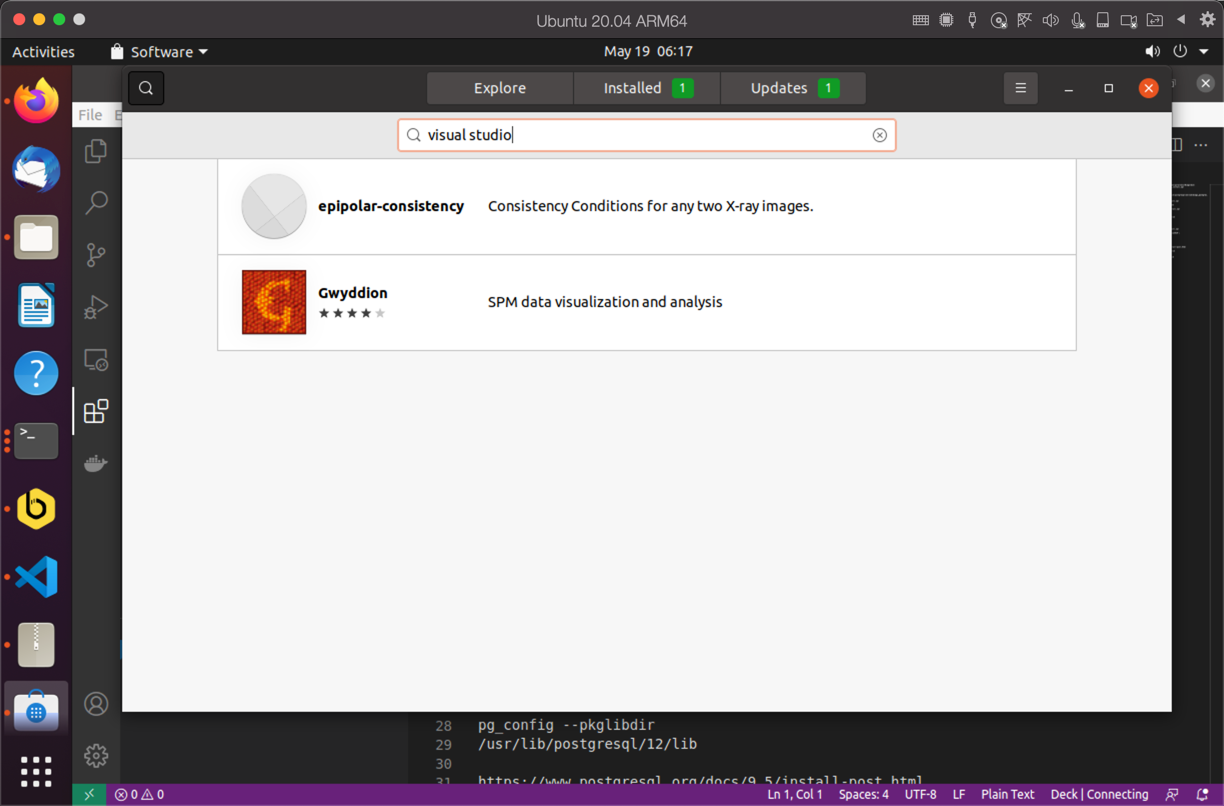
Task: Open Archive Manager from the dock
Action: pos(36,645)
